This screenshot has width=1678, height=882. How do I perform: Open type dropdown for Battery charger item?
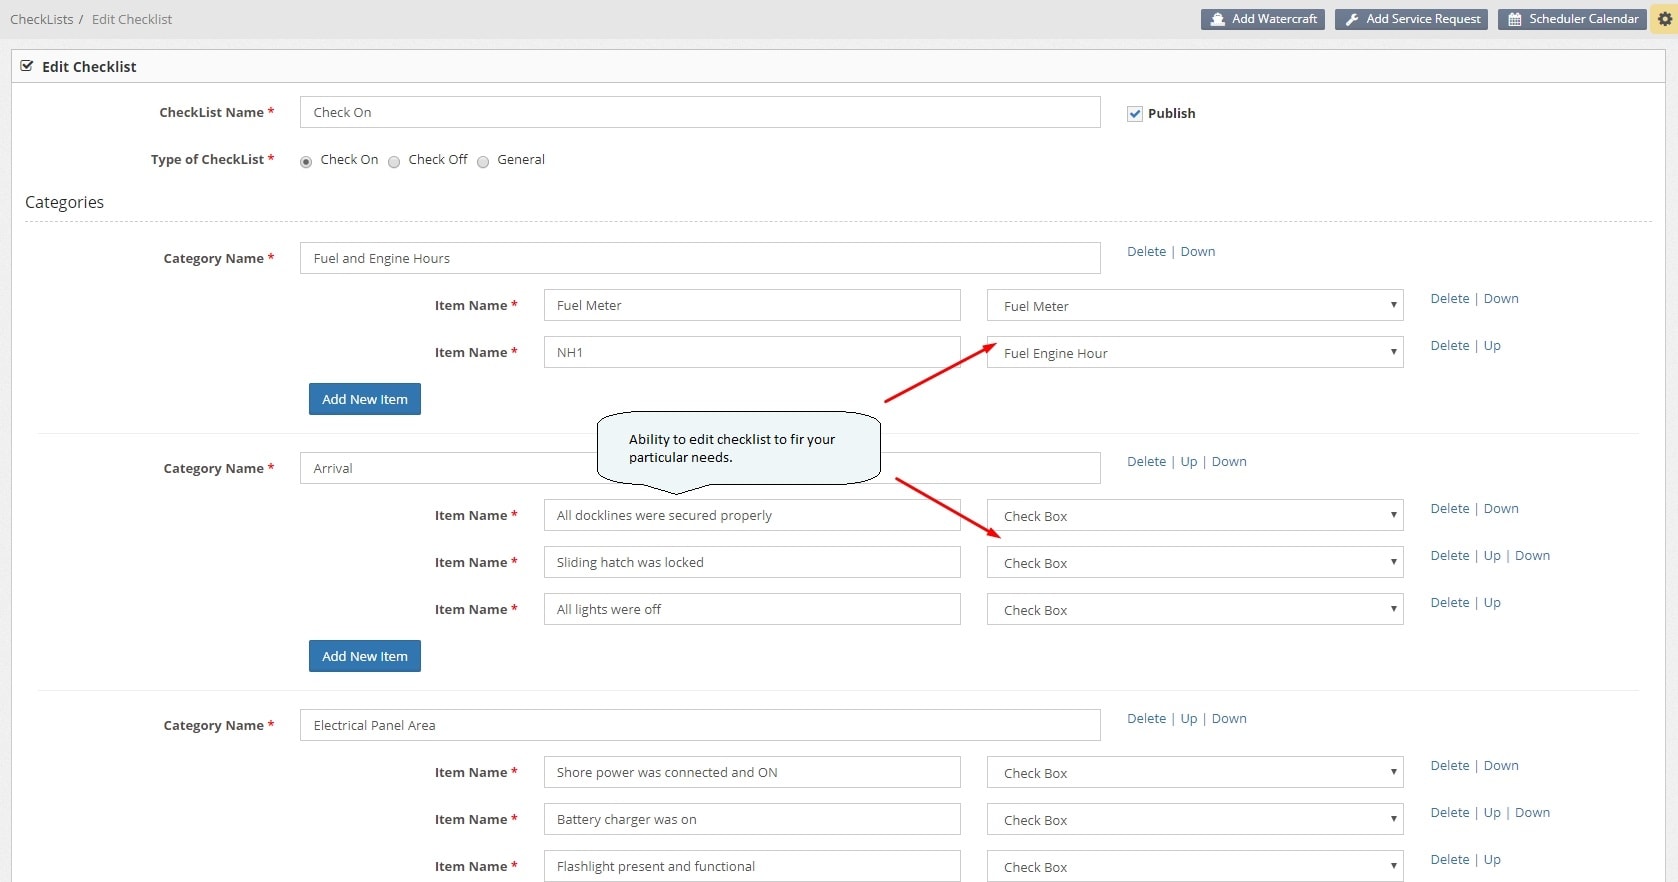1194,820
